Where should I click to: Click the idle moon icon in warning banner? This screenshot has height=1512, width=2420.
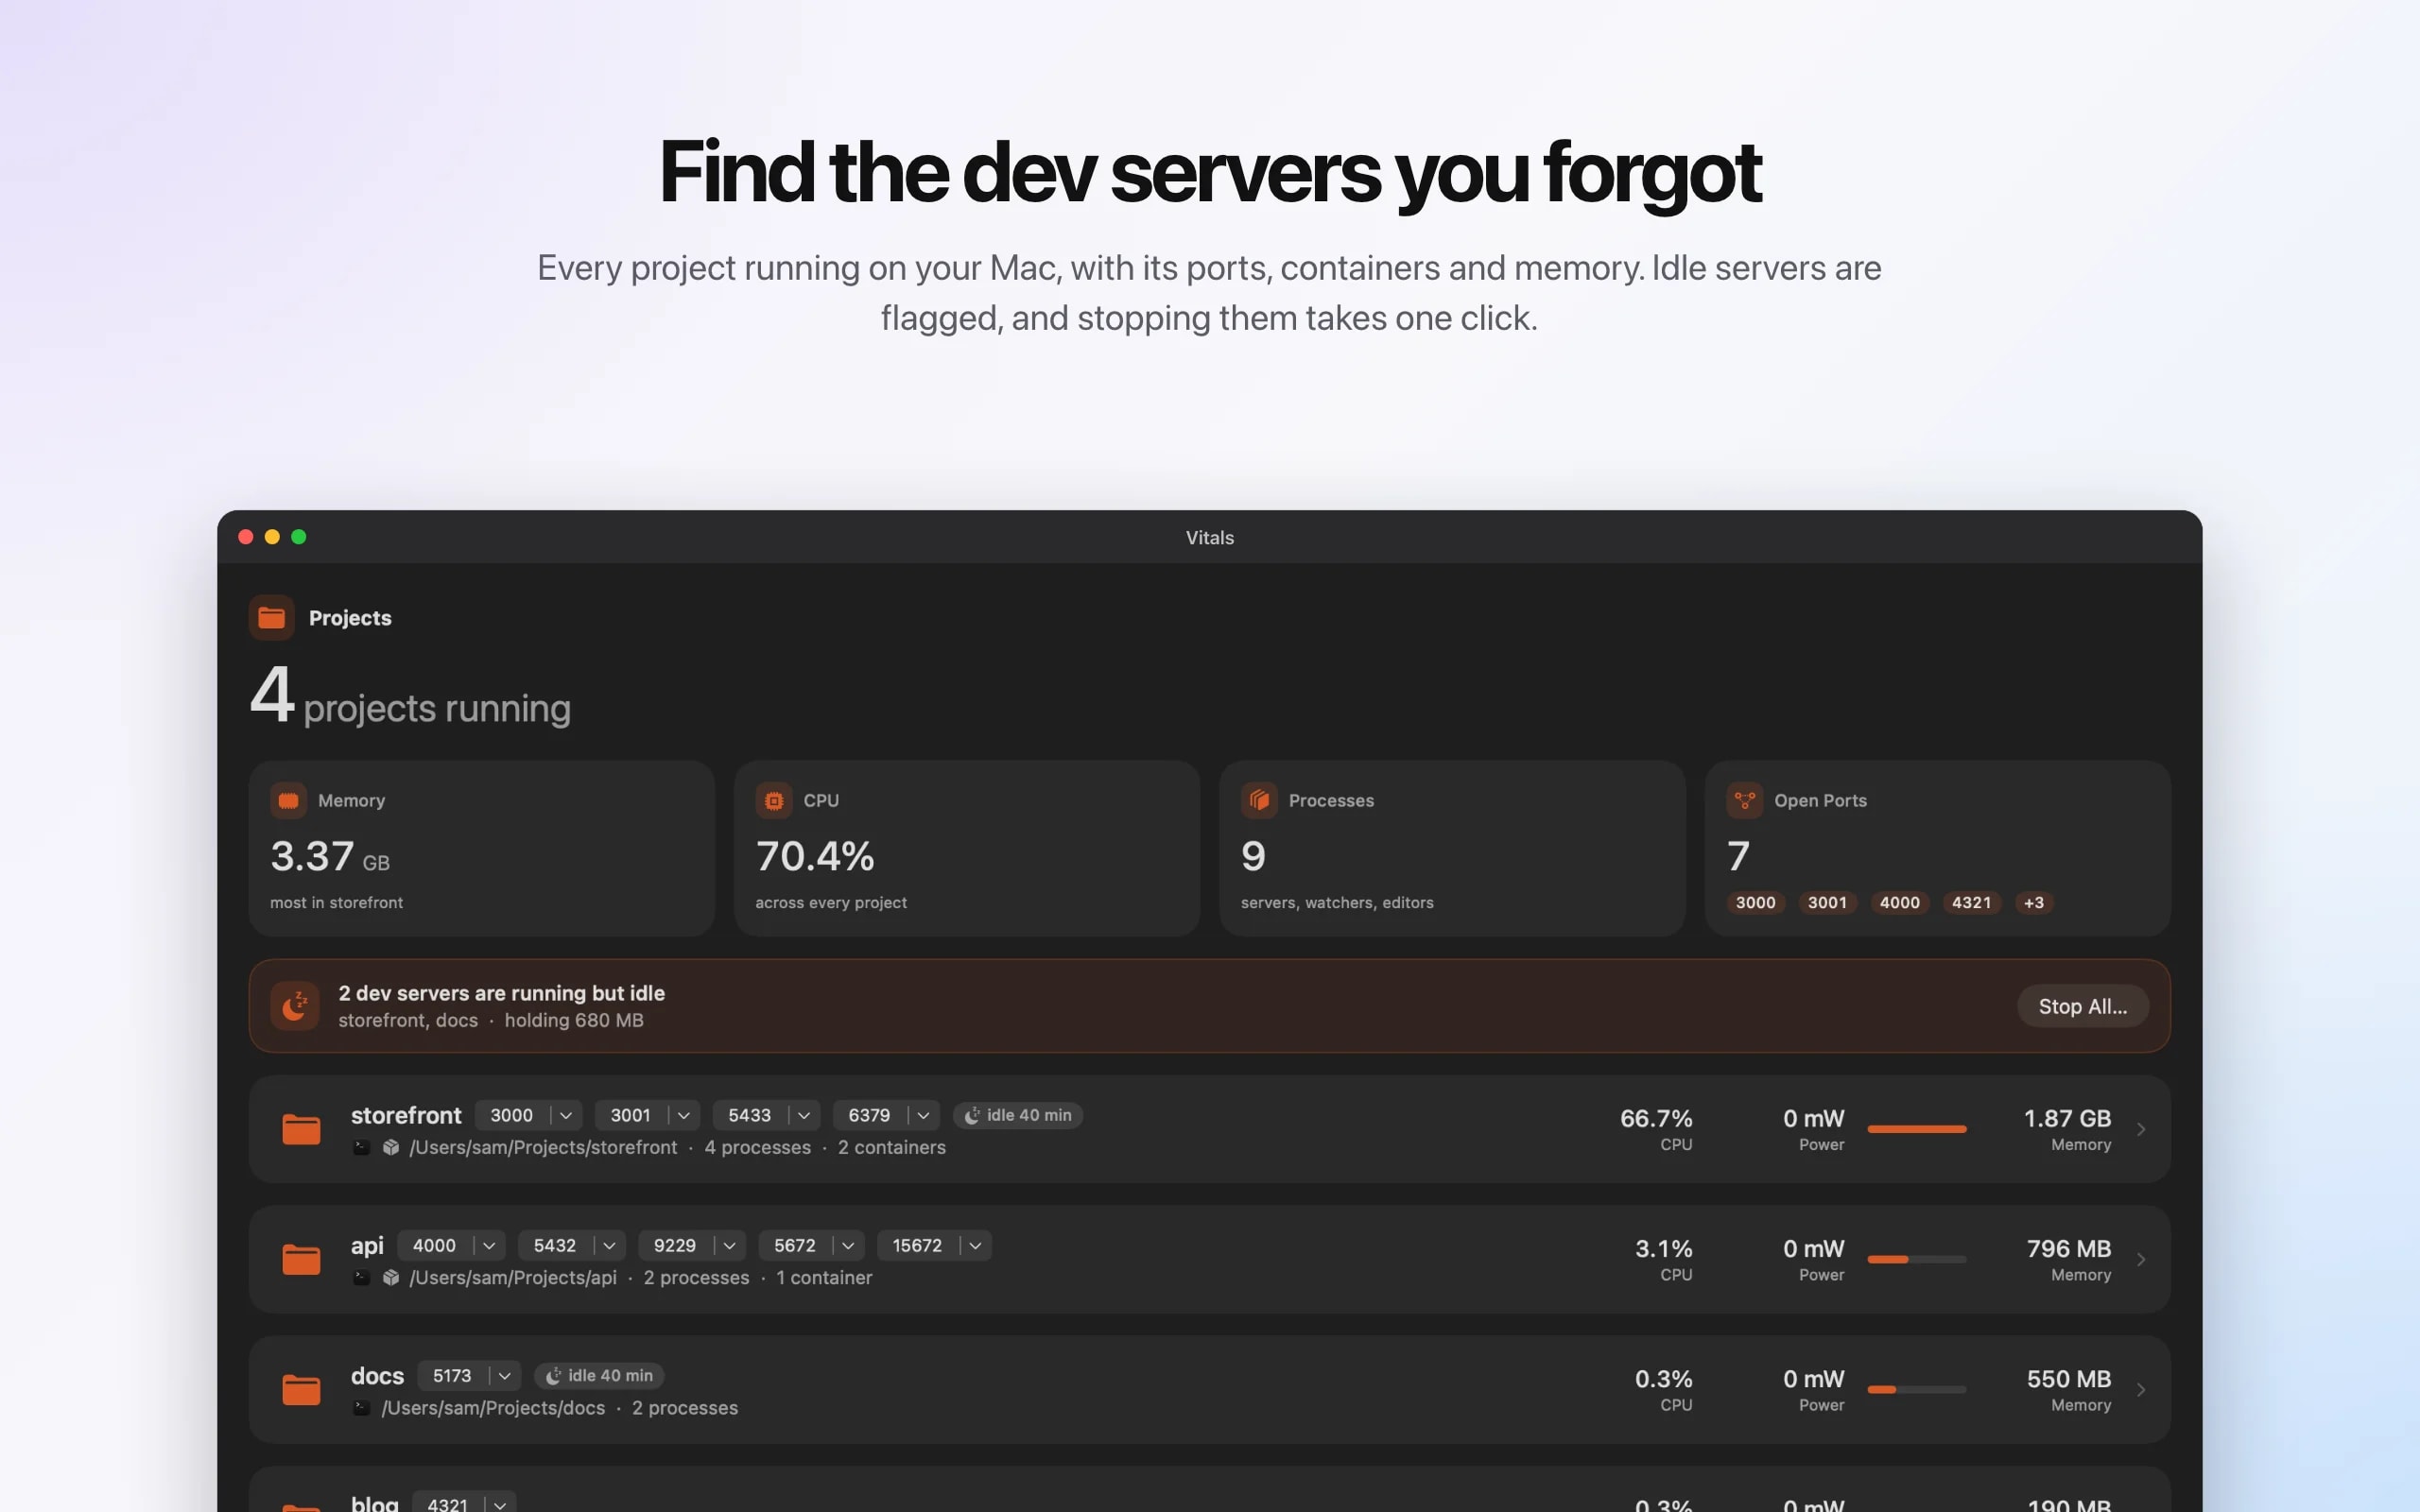point(294,1006)
